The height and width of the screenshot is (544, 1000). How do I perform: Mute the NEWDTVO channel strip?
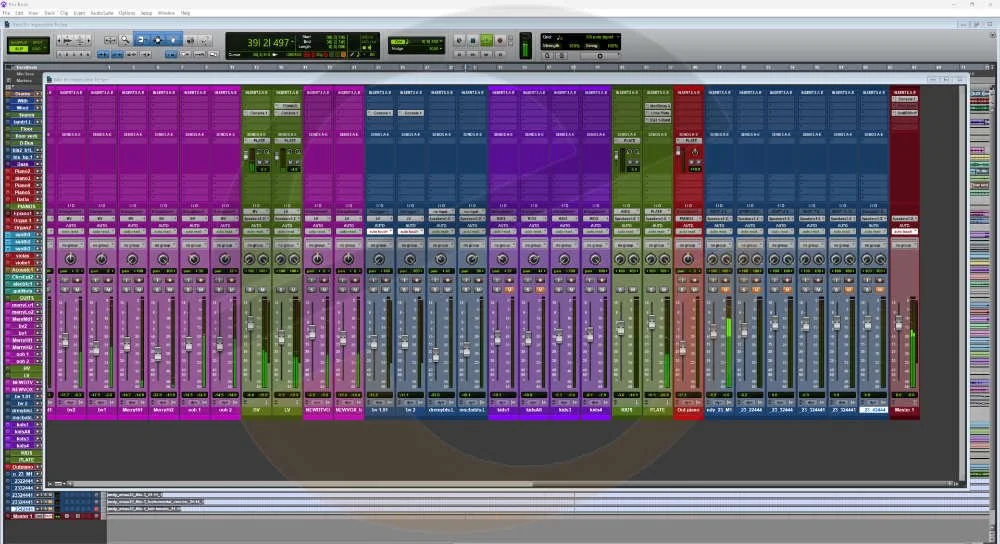pyautogui.click(x=323, y=289)
